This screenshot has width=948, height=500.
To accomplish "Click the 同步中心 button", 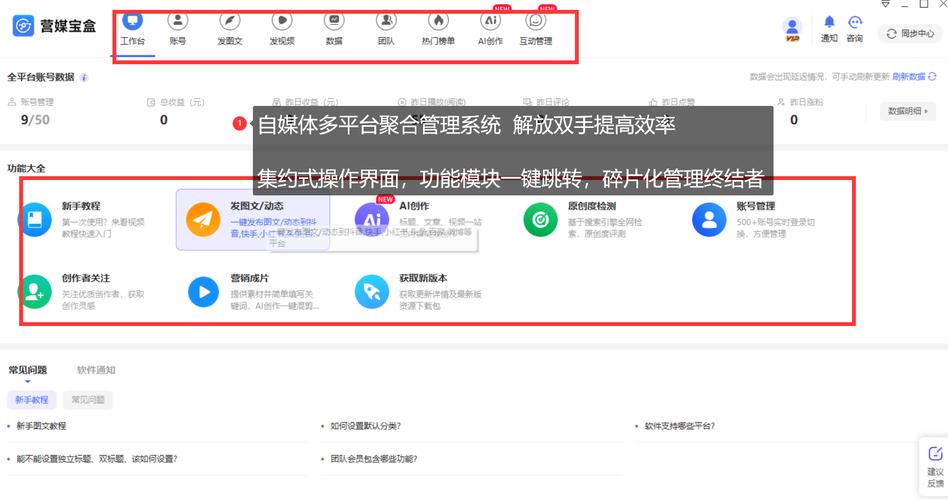I will (x=910, y=33).
